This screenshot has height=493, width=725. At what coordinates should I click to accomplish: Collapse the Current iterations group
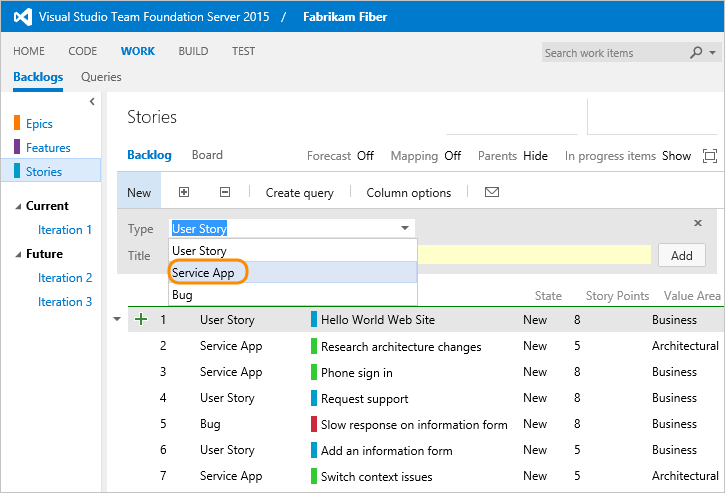[17, 206]
